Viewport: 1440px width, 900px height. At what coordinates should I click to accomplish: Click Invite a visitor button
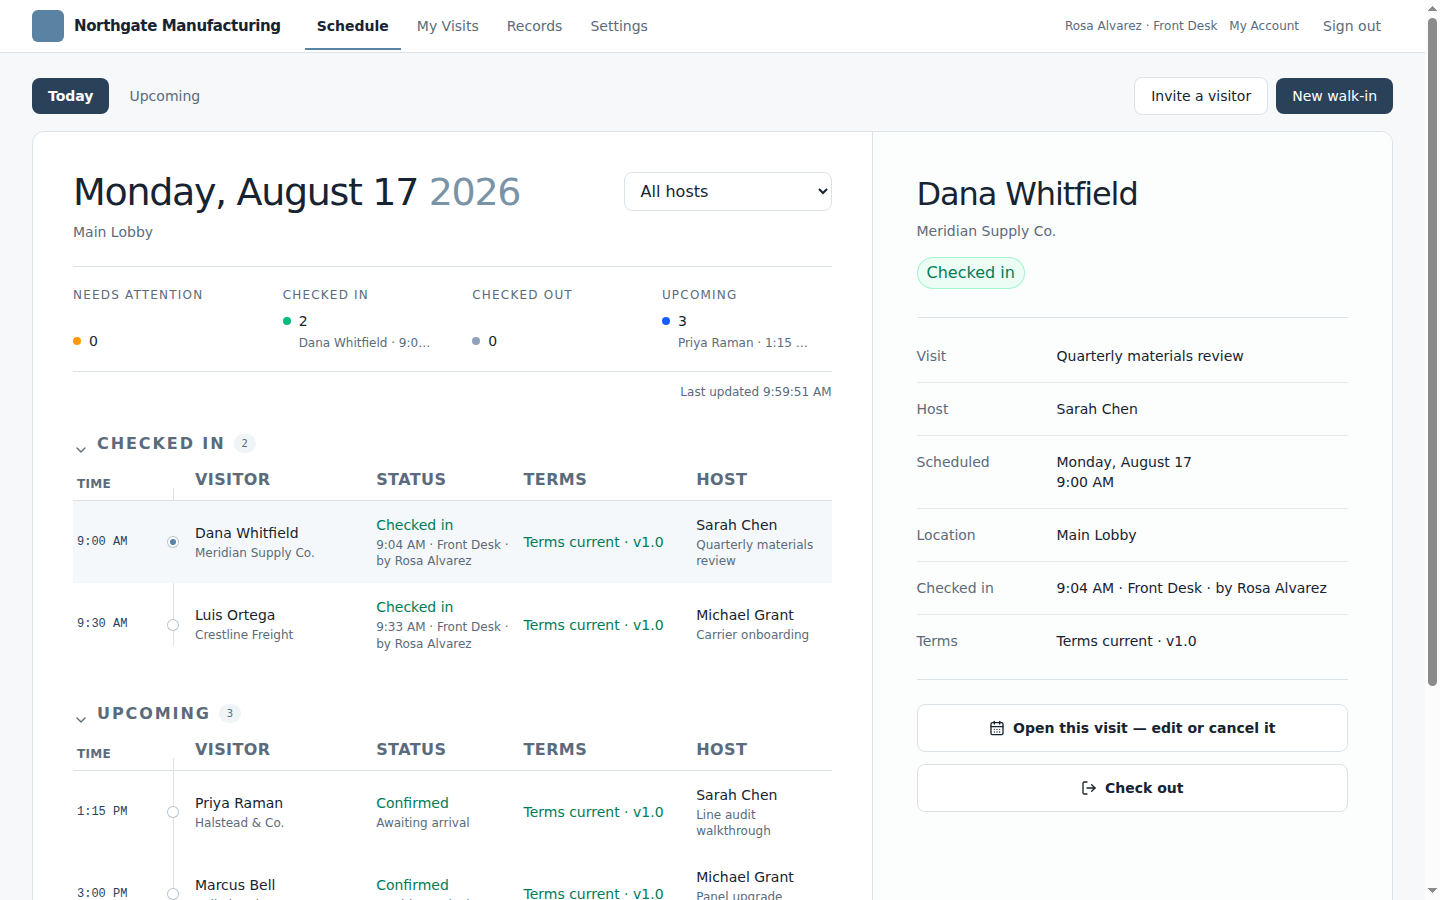[x=1201, y=96]
